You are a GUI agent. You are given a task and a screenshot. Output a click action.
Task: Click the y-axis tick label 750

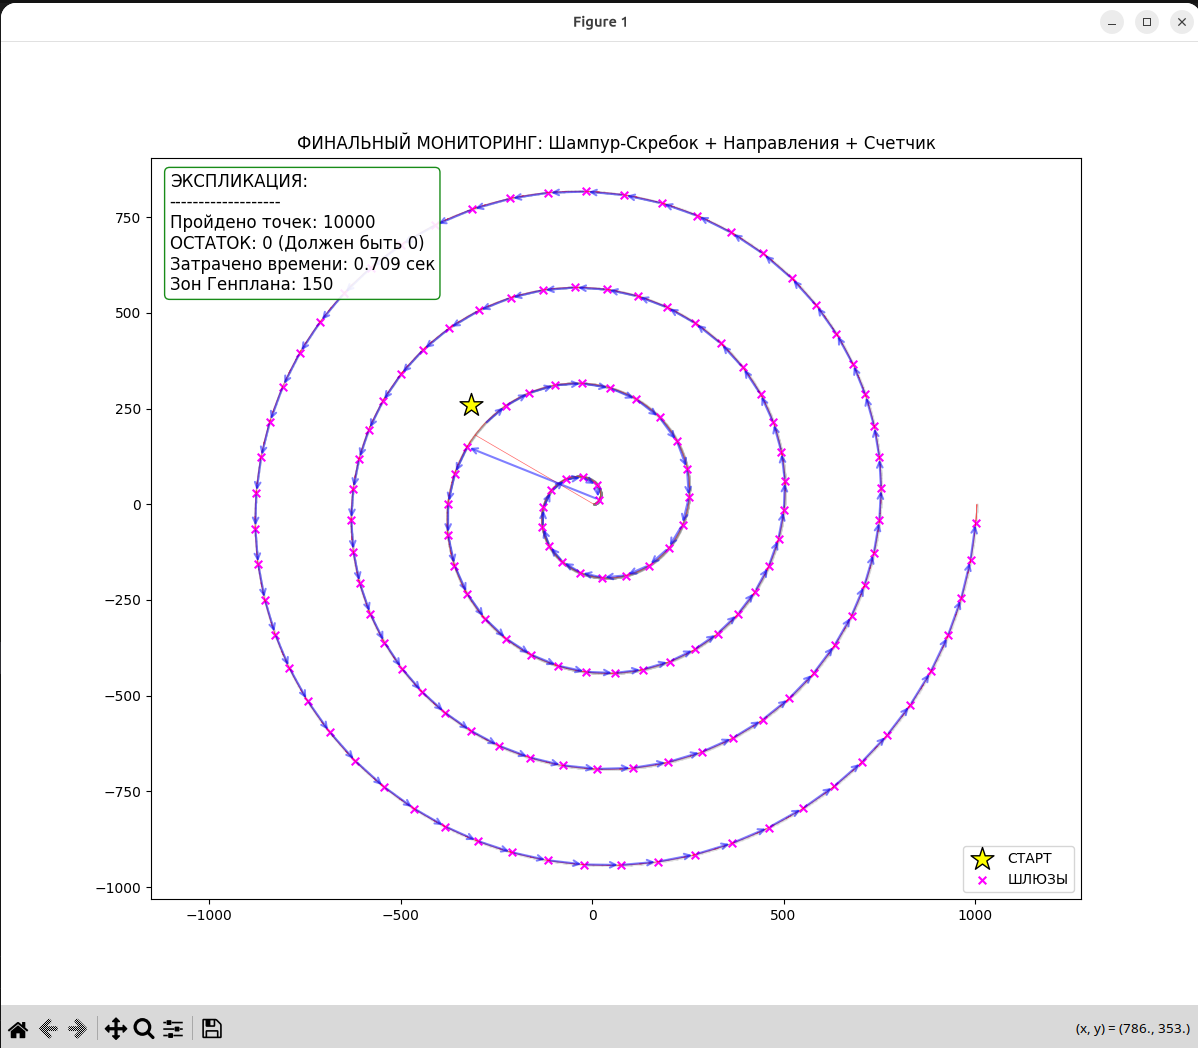128,218
